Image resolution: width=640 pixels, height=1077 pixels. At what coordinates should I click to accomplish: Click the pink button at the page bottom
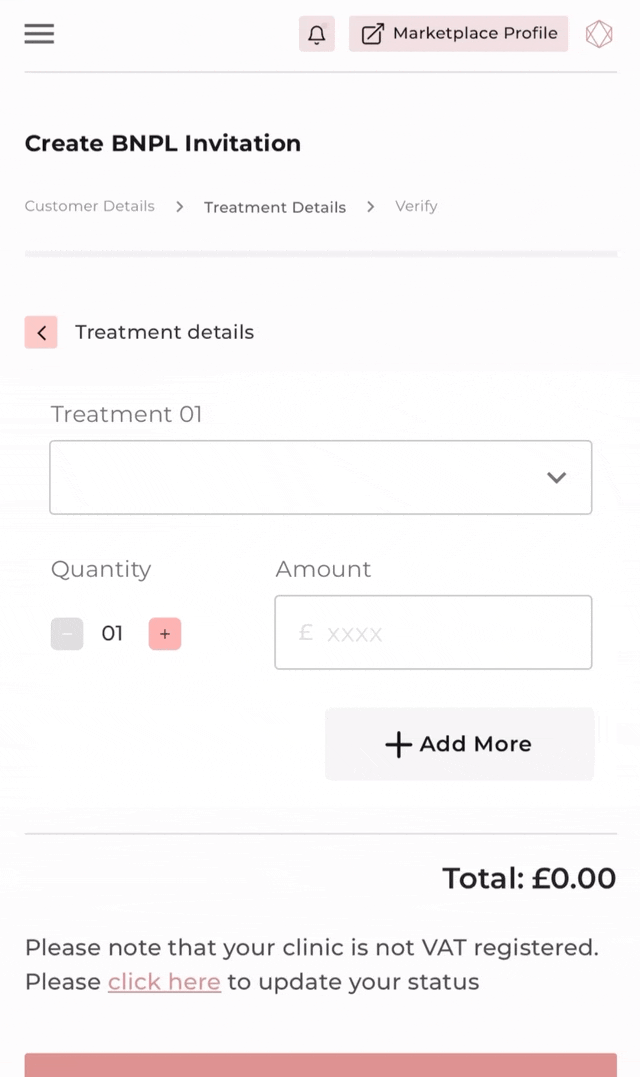click(x=321, y=1065)
